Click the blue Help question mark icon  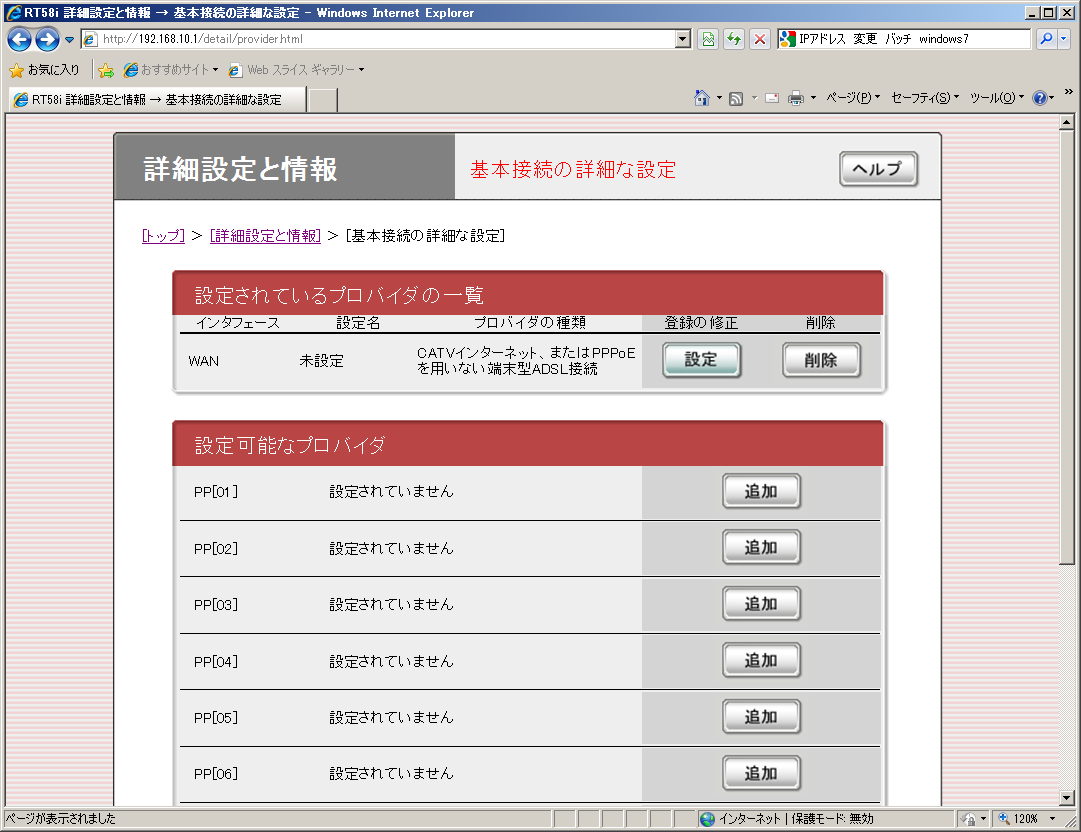pos(1040,98)
